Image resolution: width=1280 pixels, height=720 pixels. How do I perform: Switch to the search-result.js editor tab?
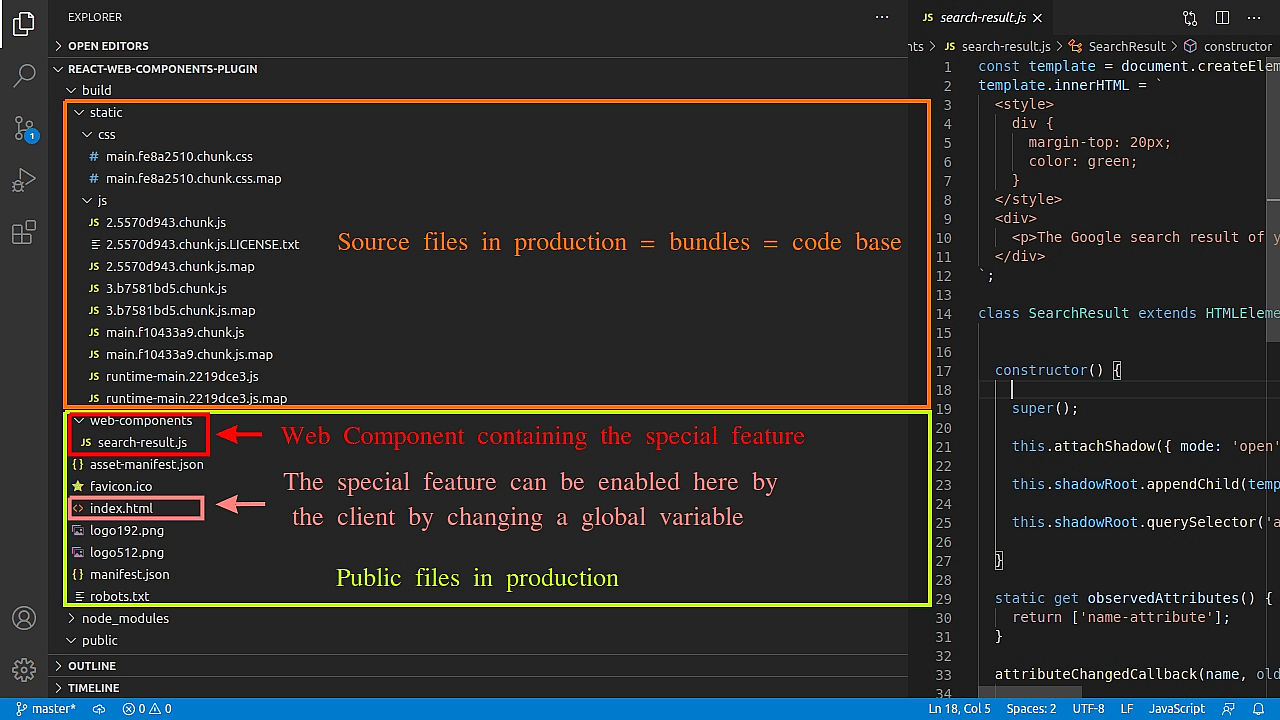click(981, 17)
